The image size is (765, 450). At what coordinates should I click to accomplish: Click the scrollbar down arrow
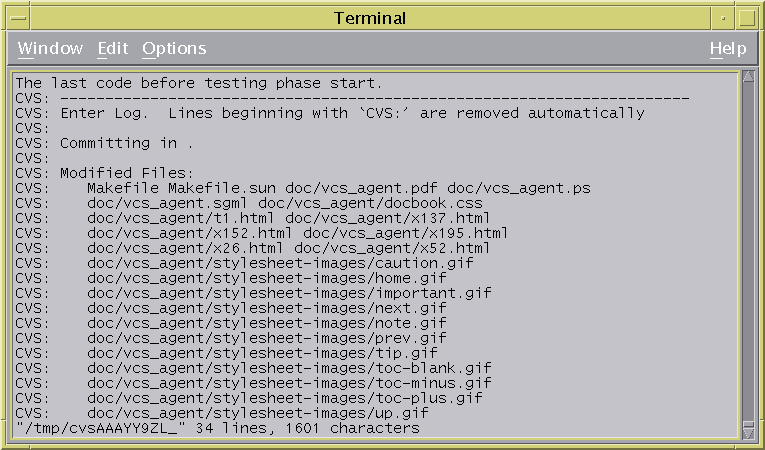tap(748, 433)
